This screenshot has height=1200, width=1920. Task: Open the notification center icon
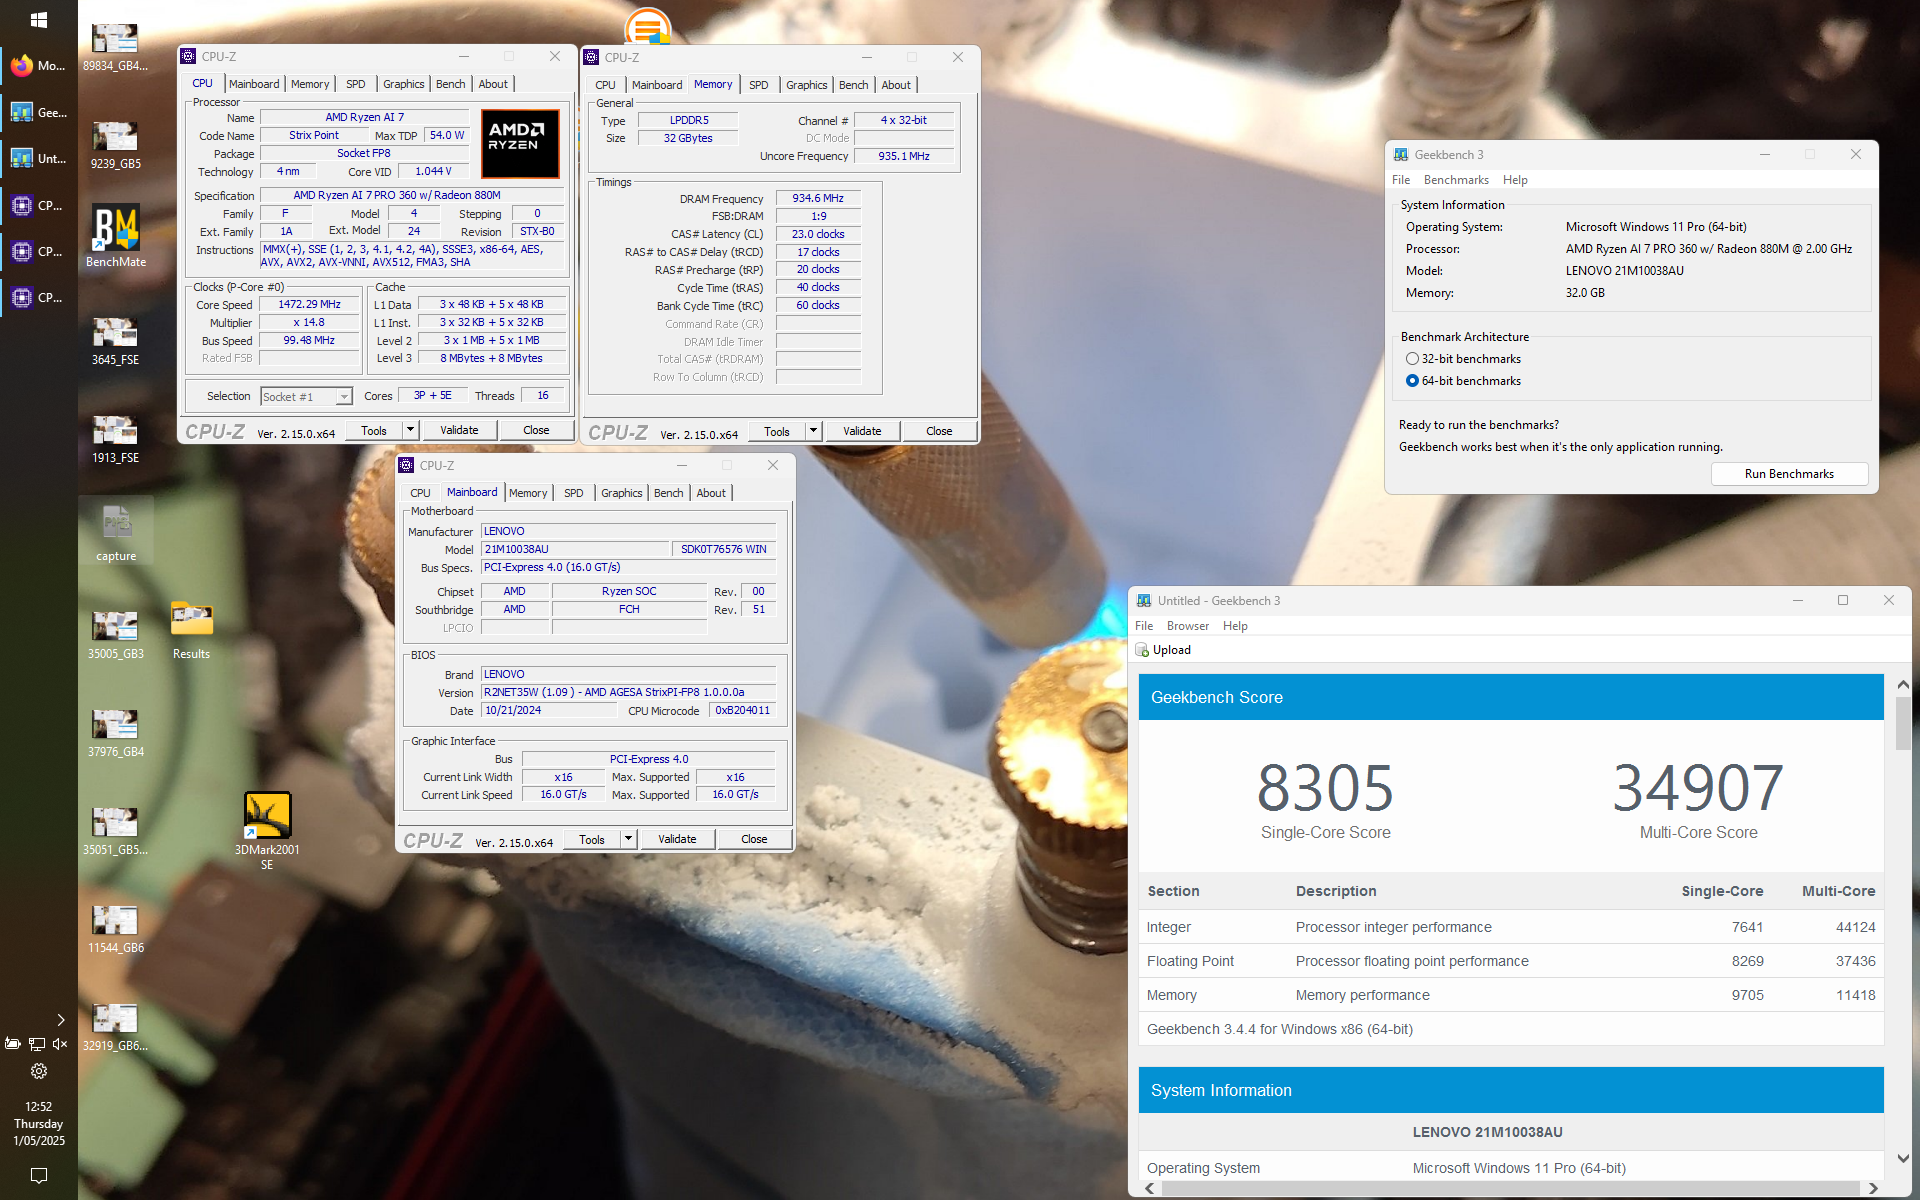pyautogui.click(x=39, y=1175)
